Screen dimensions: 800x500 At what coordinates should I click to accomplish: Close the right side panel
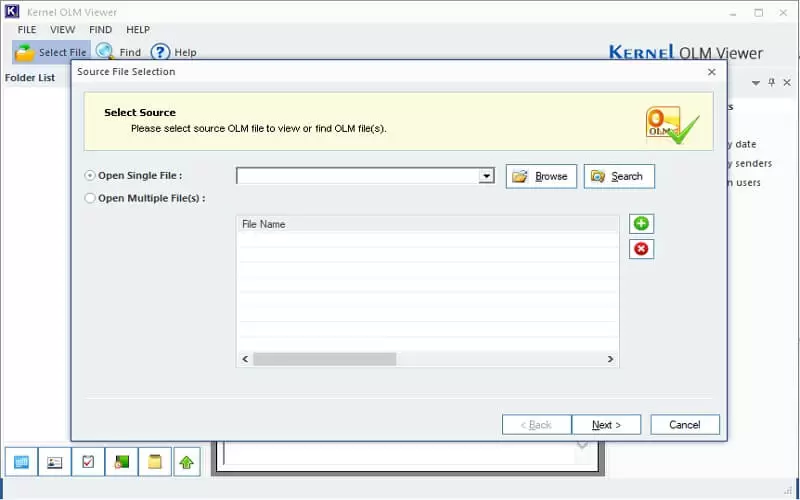click(787, 82)
